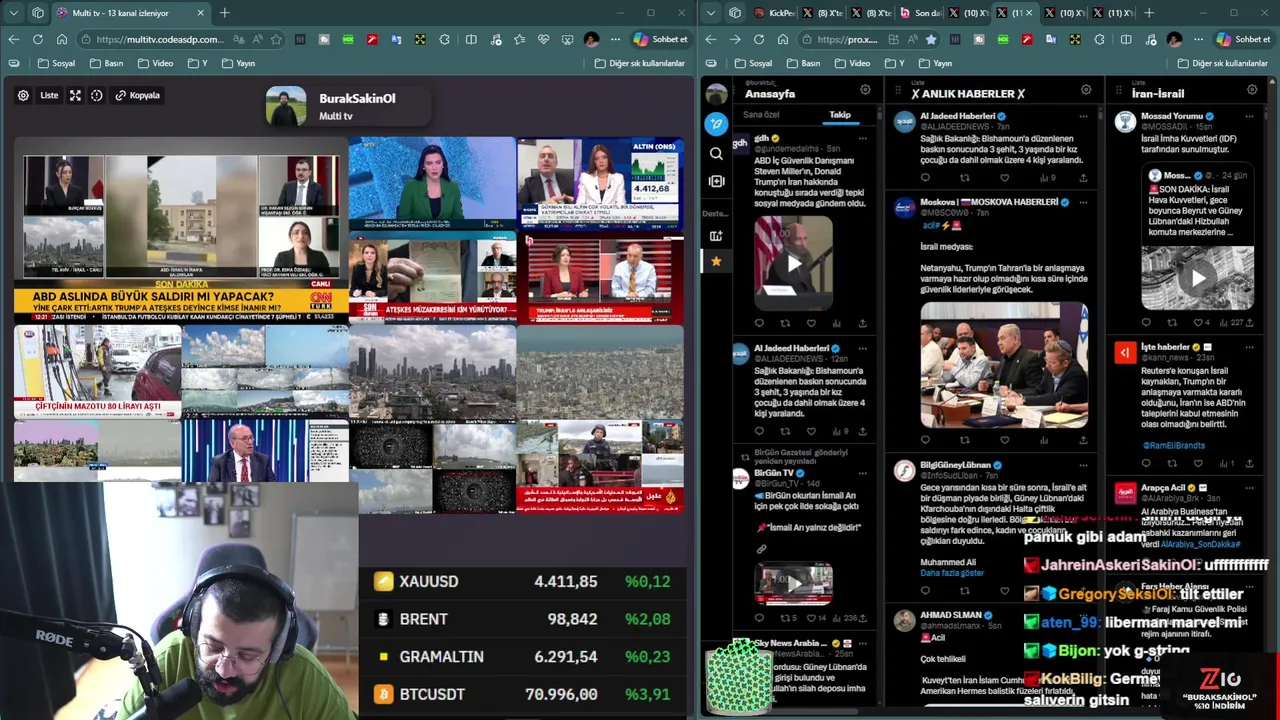Open search magnifier in X Pro sidebar
Image resolution: width=1280 pixels, height=720 pixels.
click(716, 153)
